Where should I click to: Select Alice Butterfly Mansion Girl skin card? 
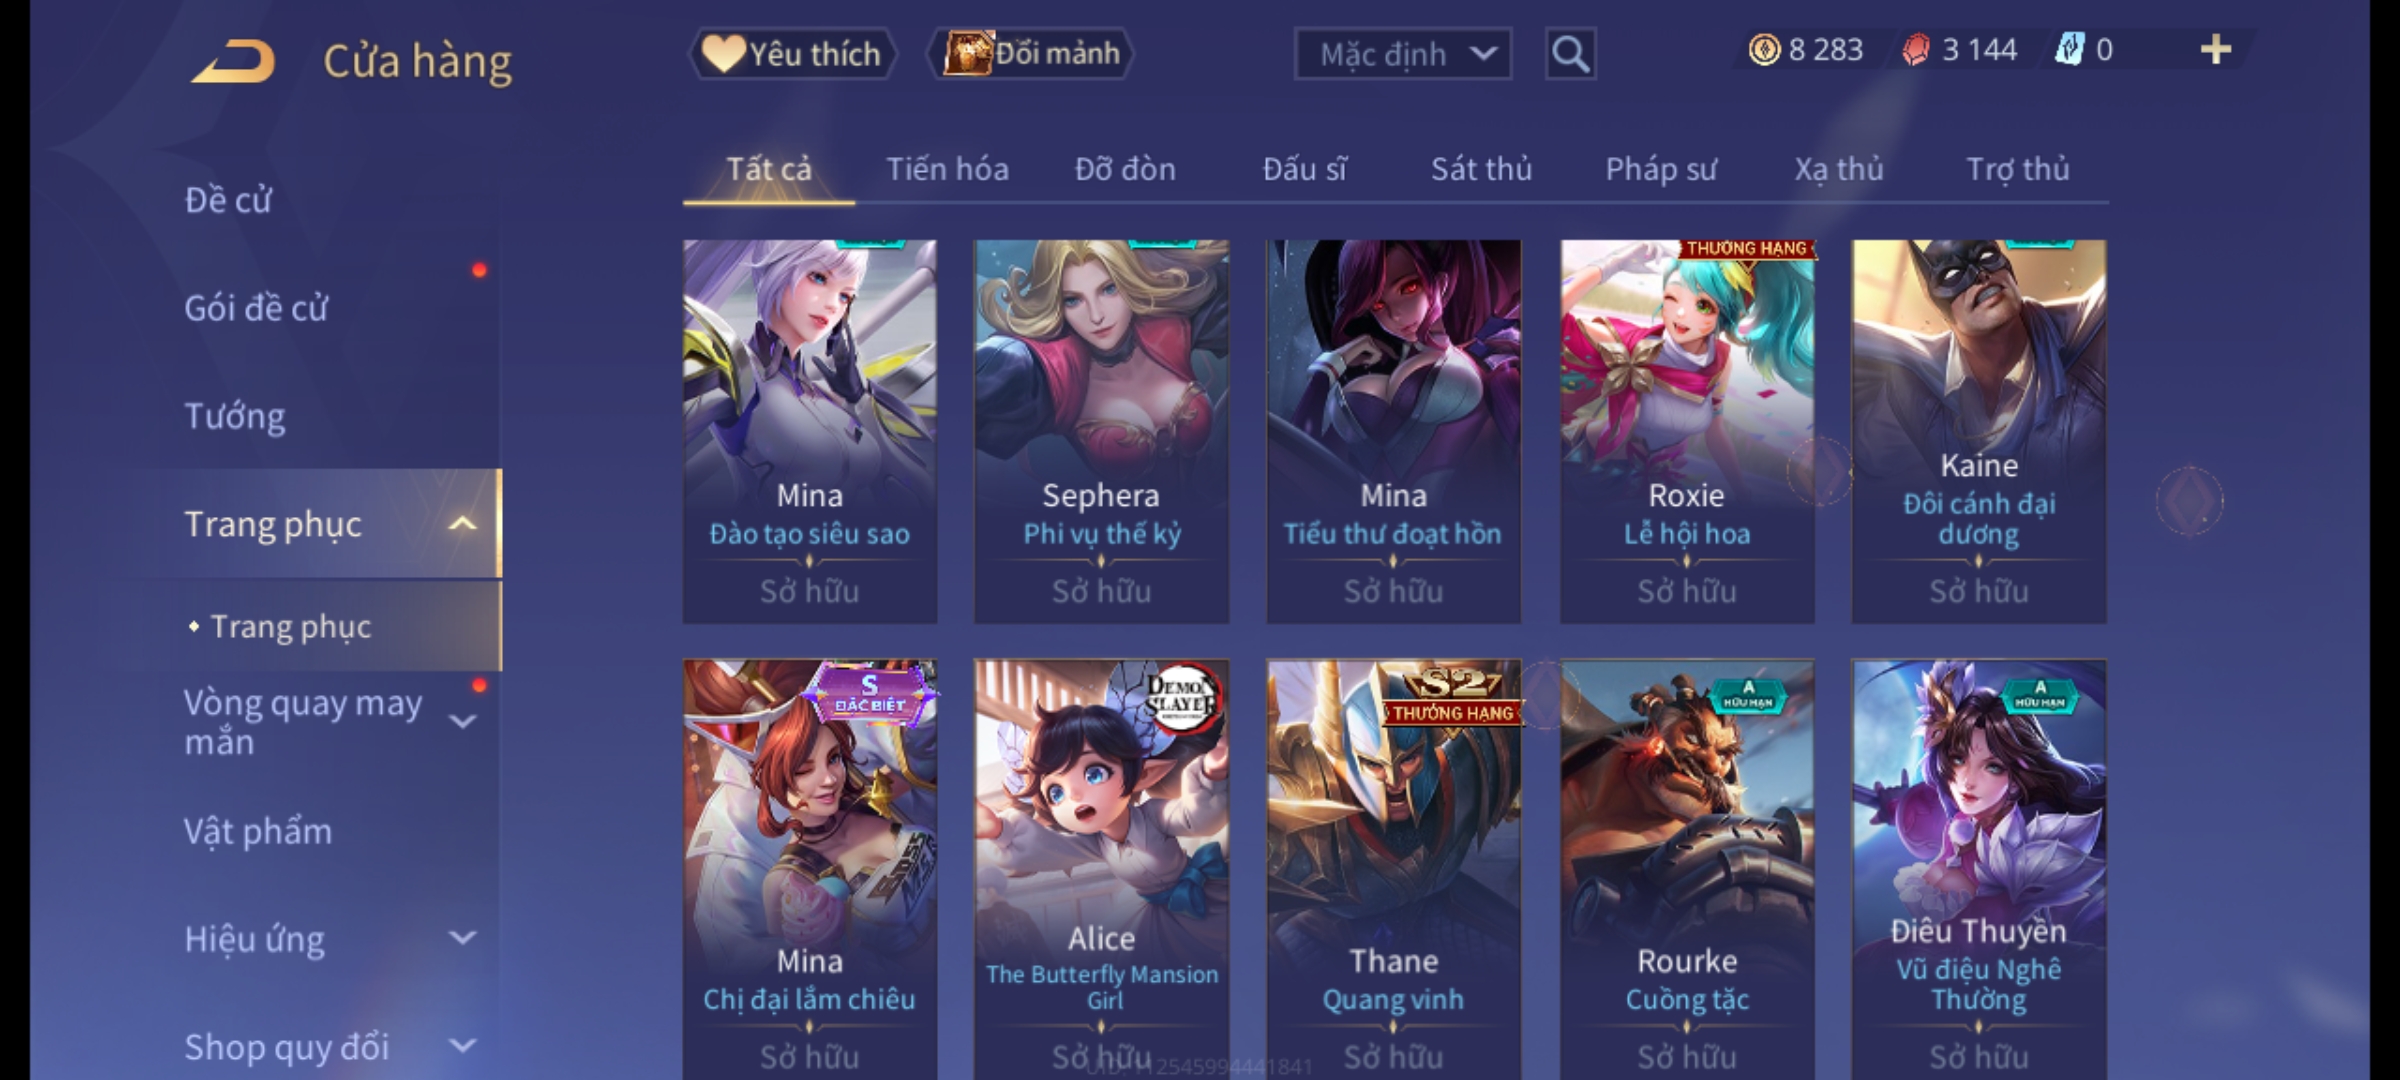(1101, 868)
